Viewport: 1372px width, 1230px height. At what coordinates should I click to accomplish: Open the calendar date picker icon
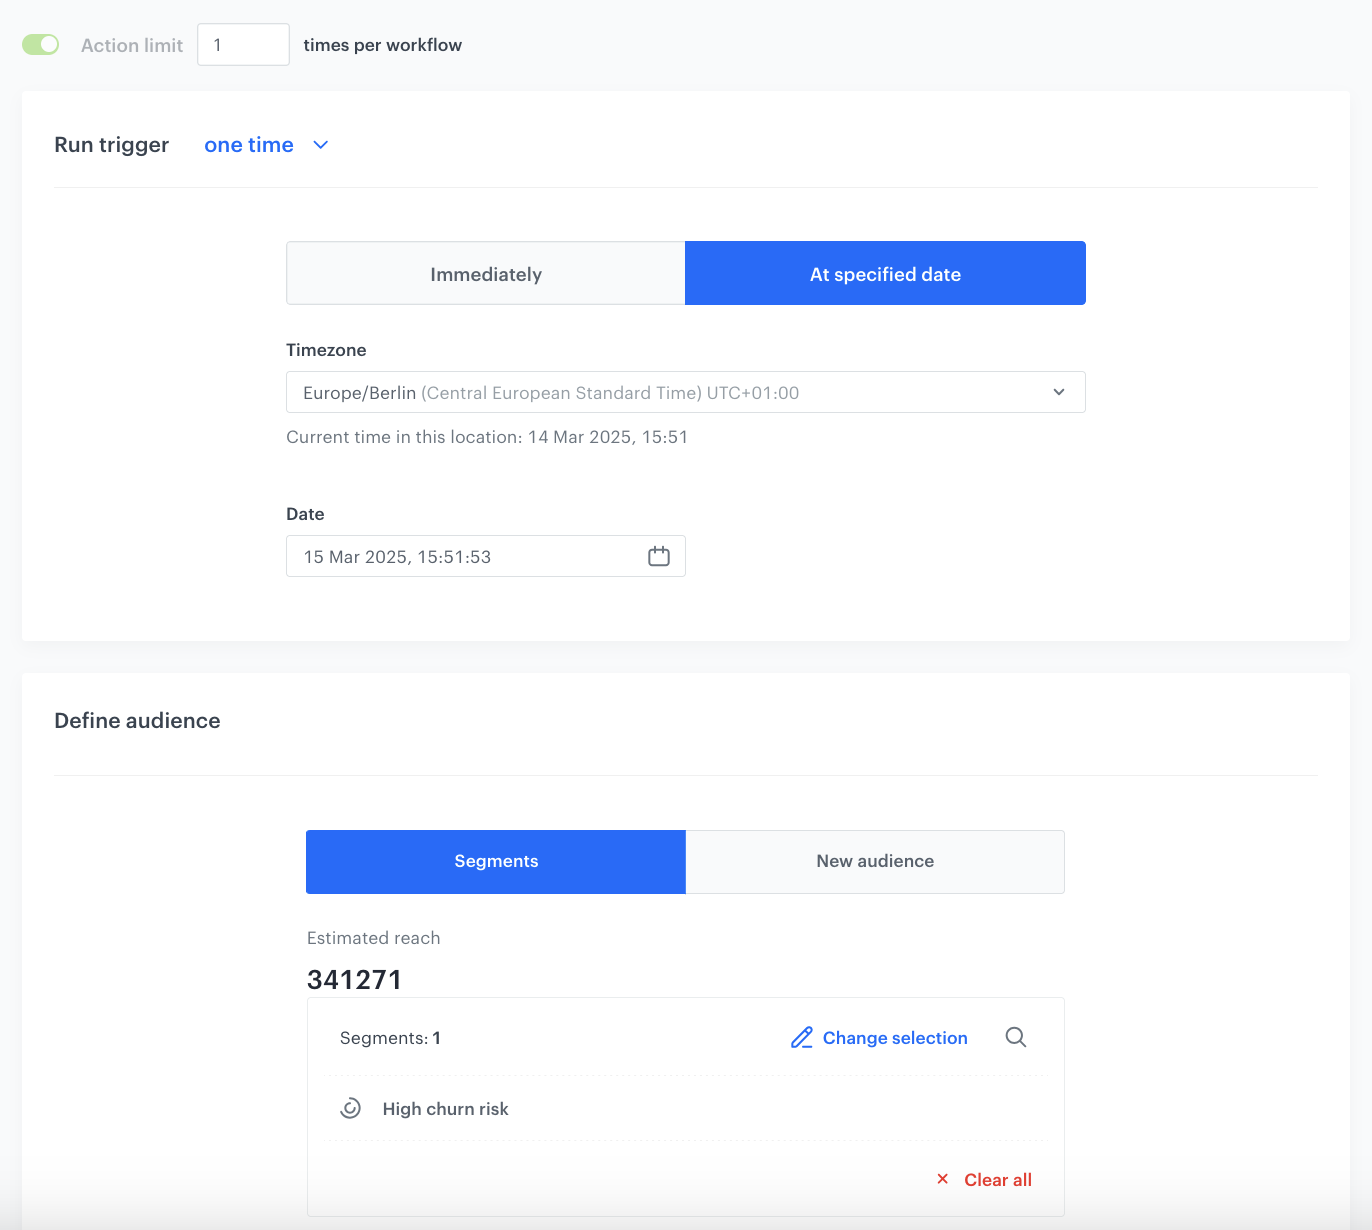click(x=659, y=557)
